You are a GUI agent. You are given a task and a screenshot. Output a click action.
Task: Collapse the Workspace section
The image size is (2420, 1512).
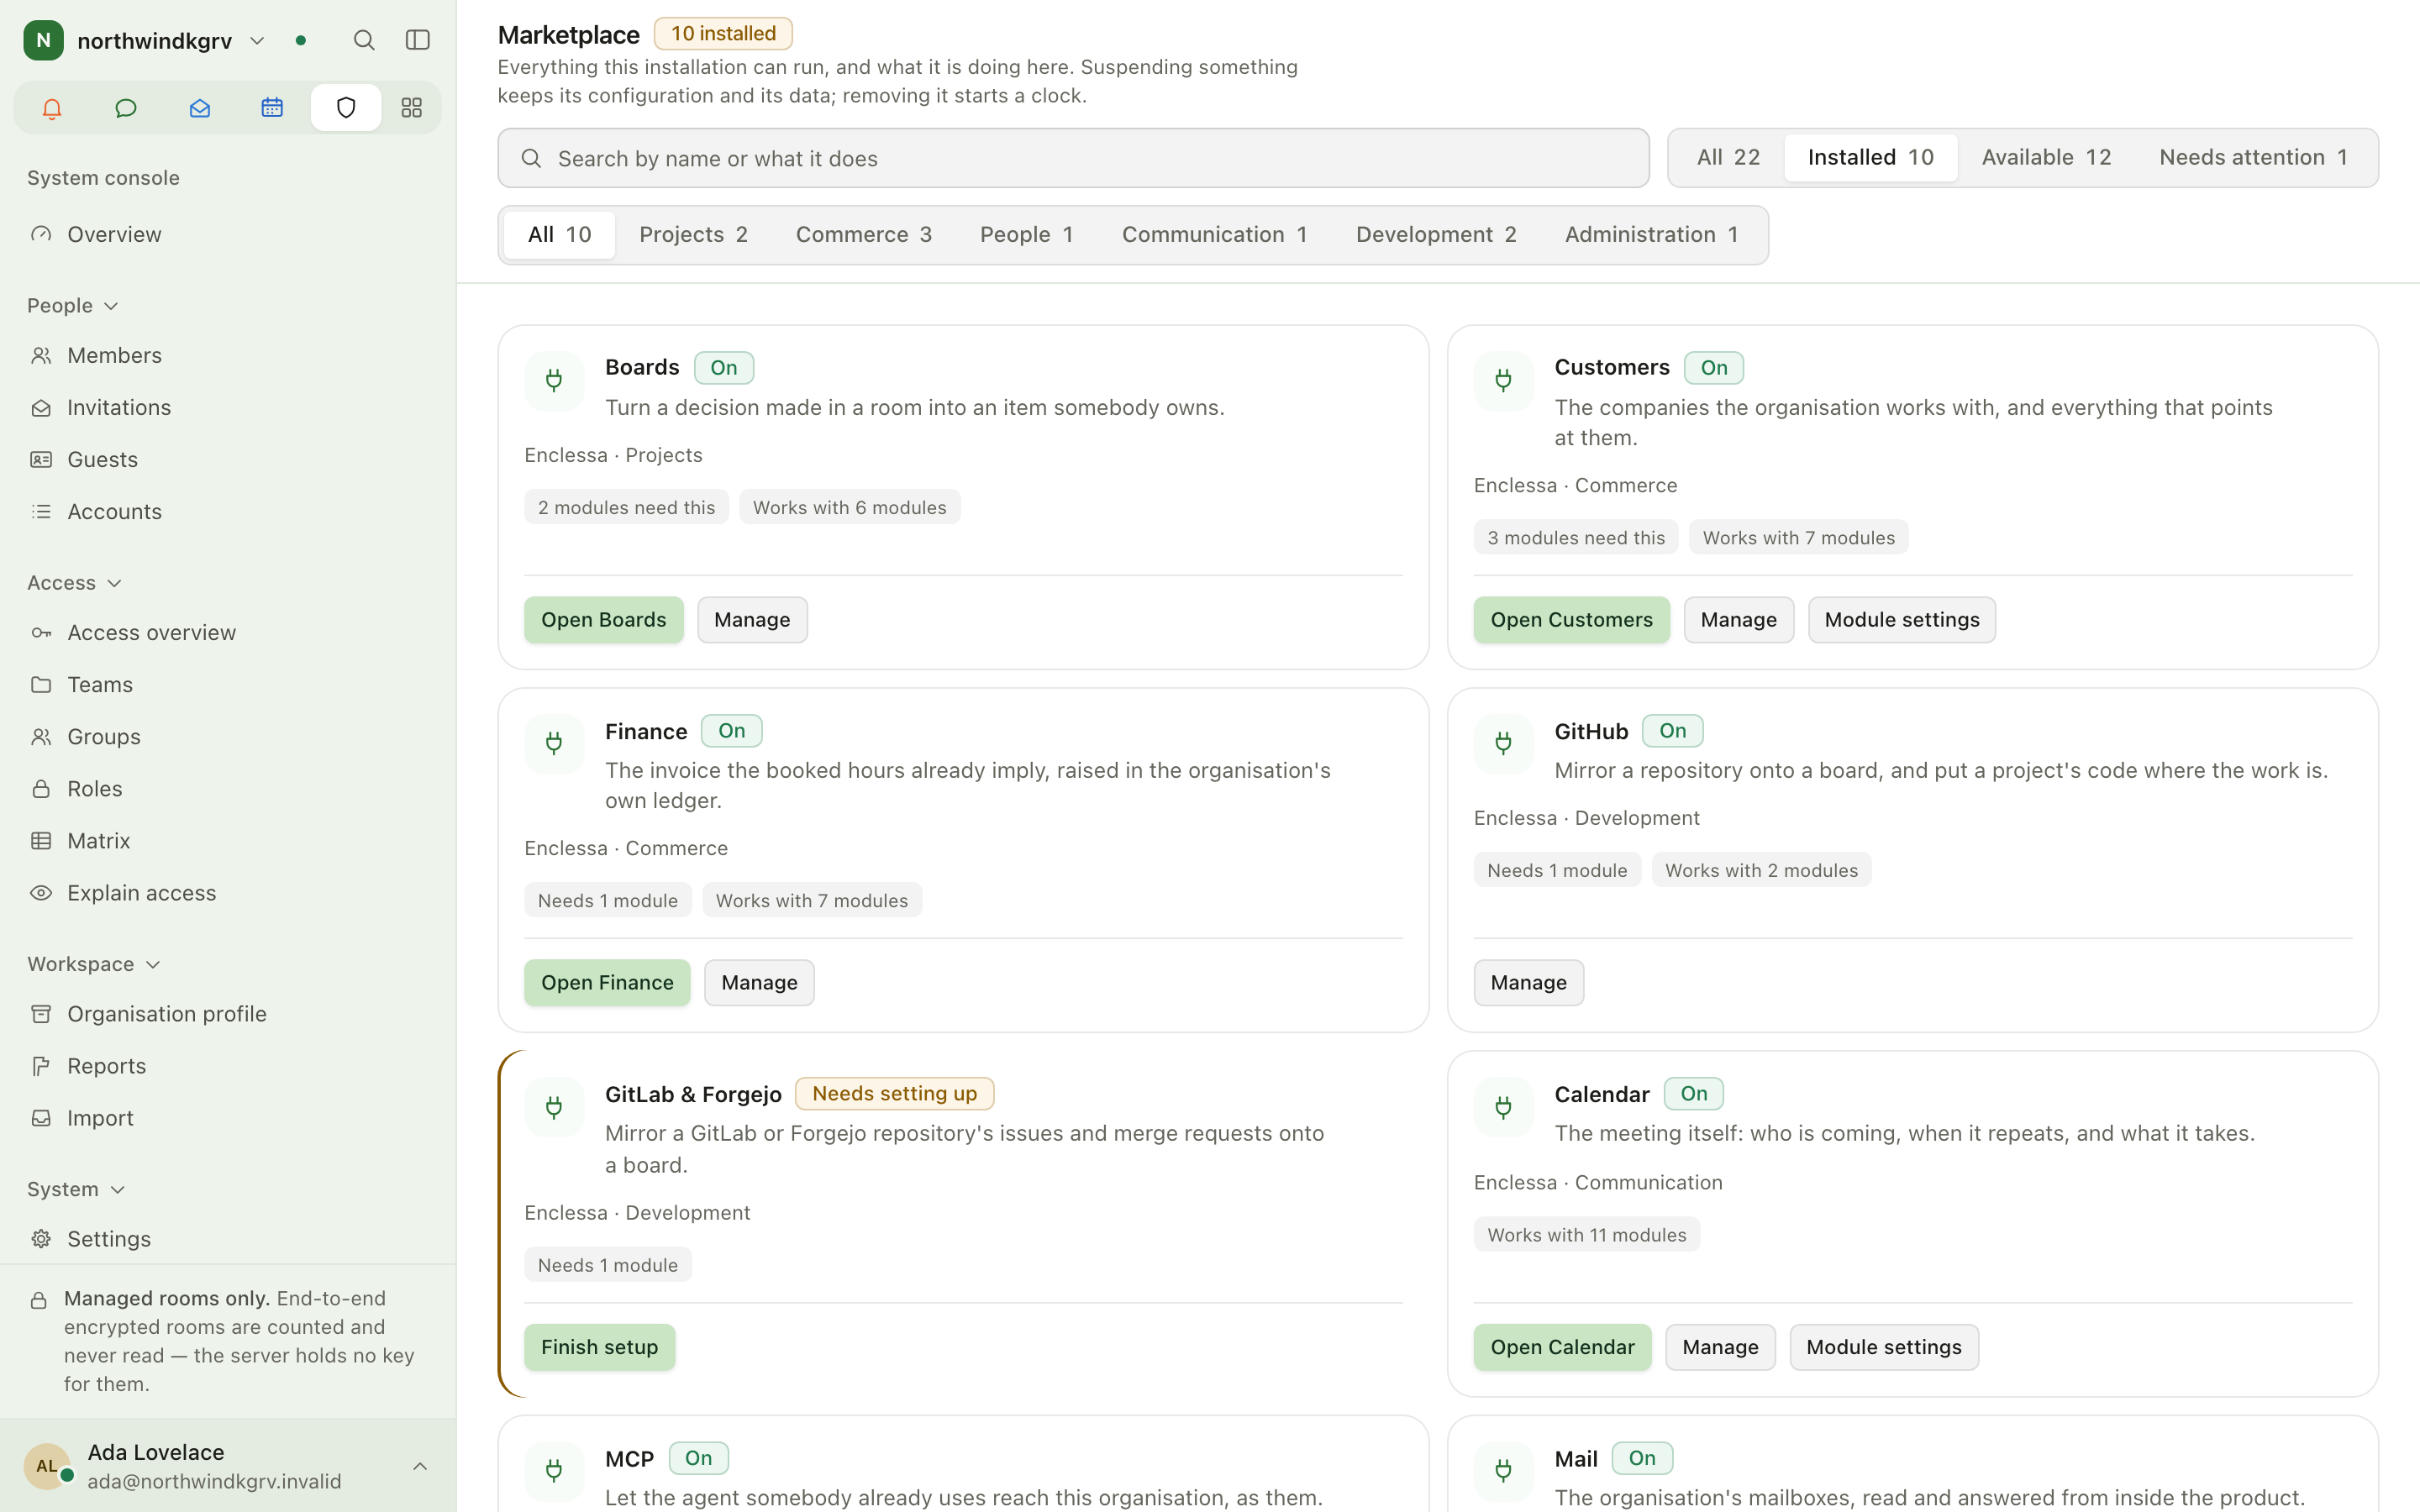94,964
